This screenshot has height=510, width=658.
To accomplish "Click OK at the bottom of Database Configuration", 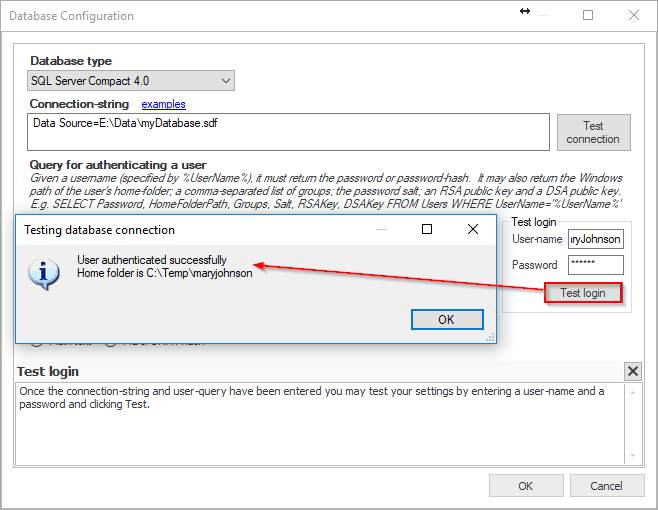I will (x=525, y=486).
